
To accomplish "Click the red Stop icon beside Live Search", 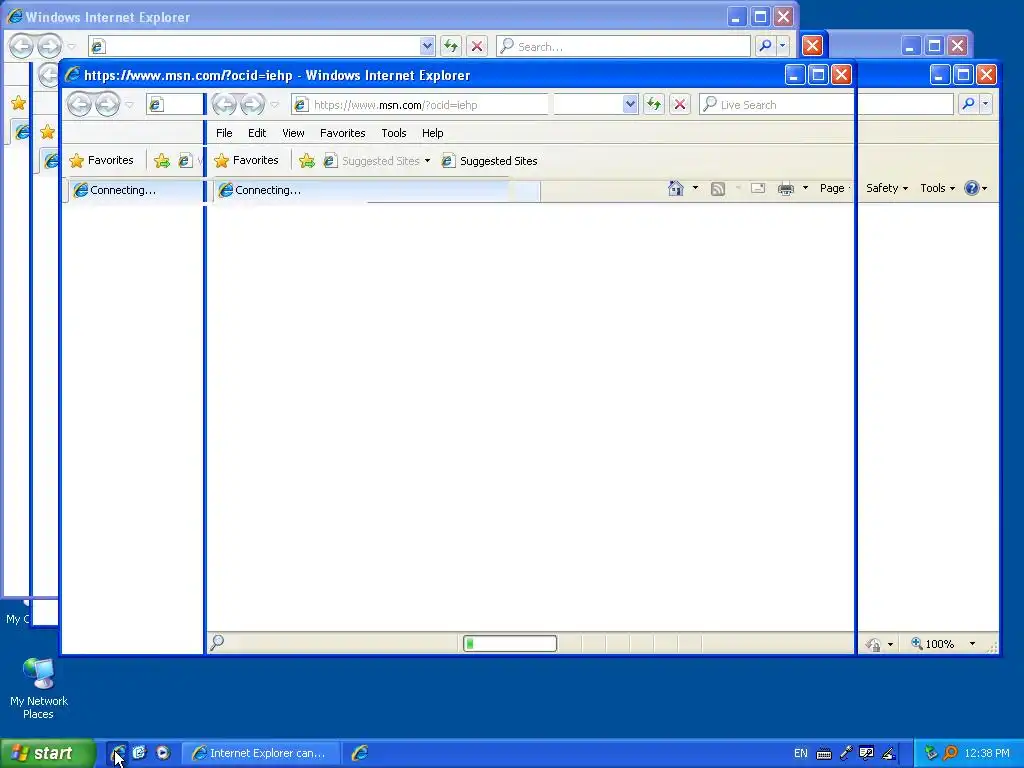I will pos(680,104).
